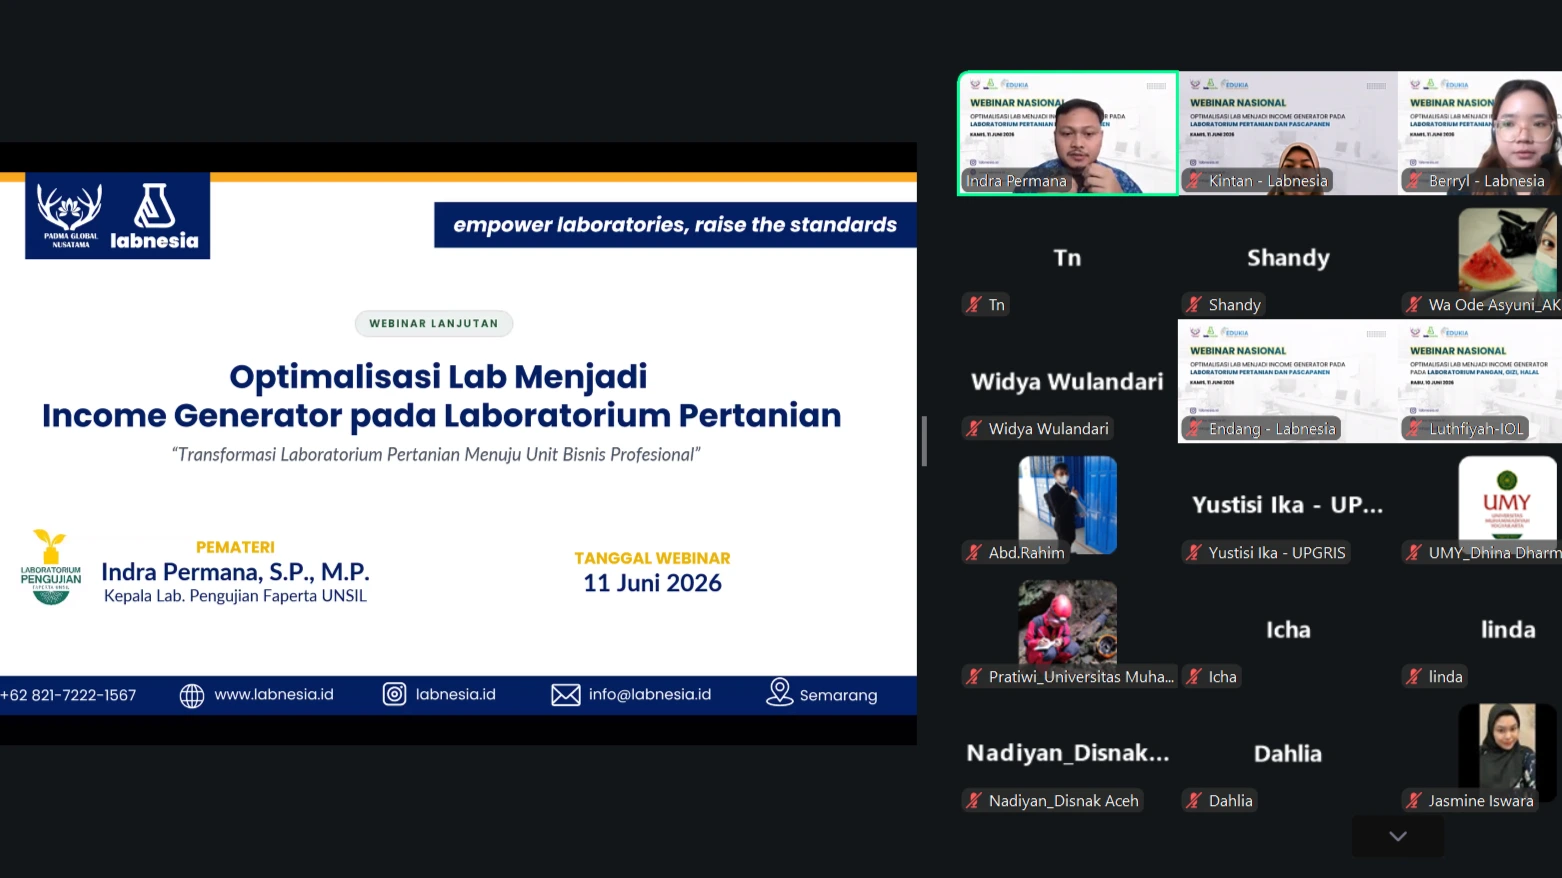Click muted mic icon for Nadiyan_Disnak Aceh

pos(974,801)
